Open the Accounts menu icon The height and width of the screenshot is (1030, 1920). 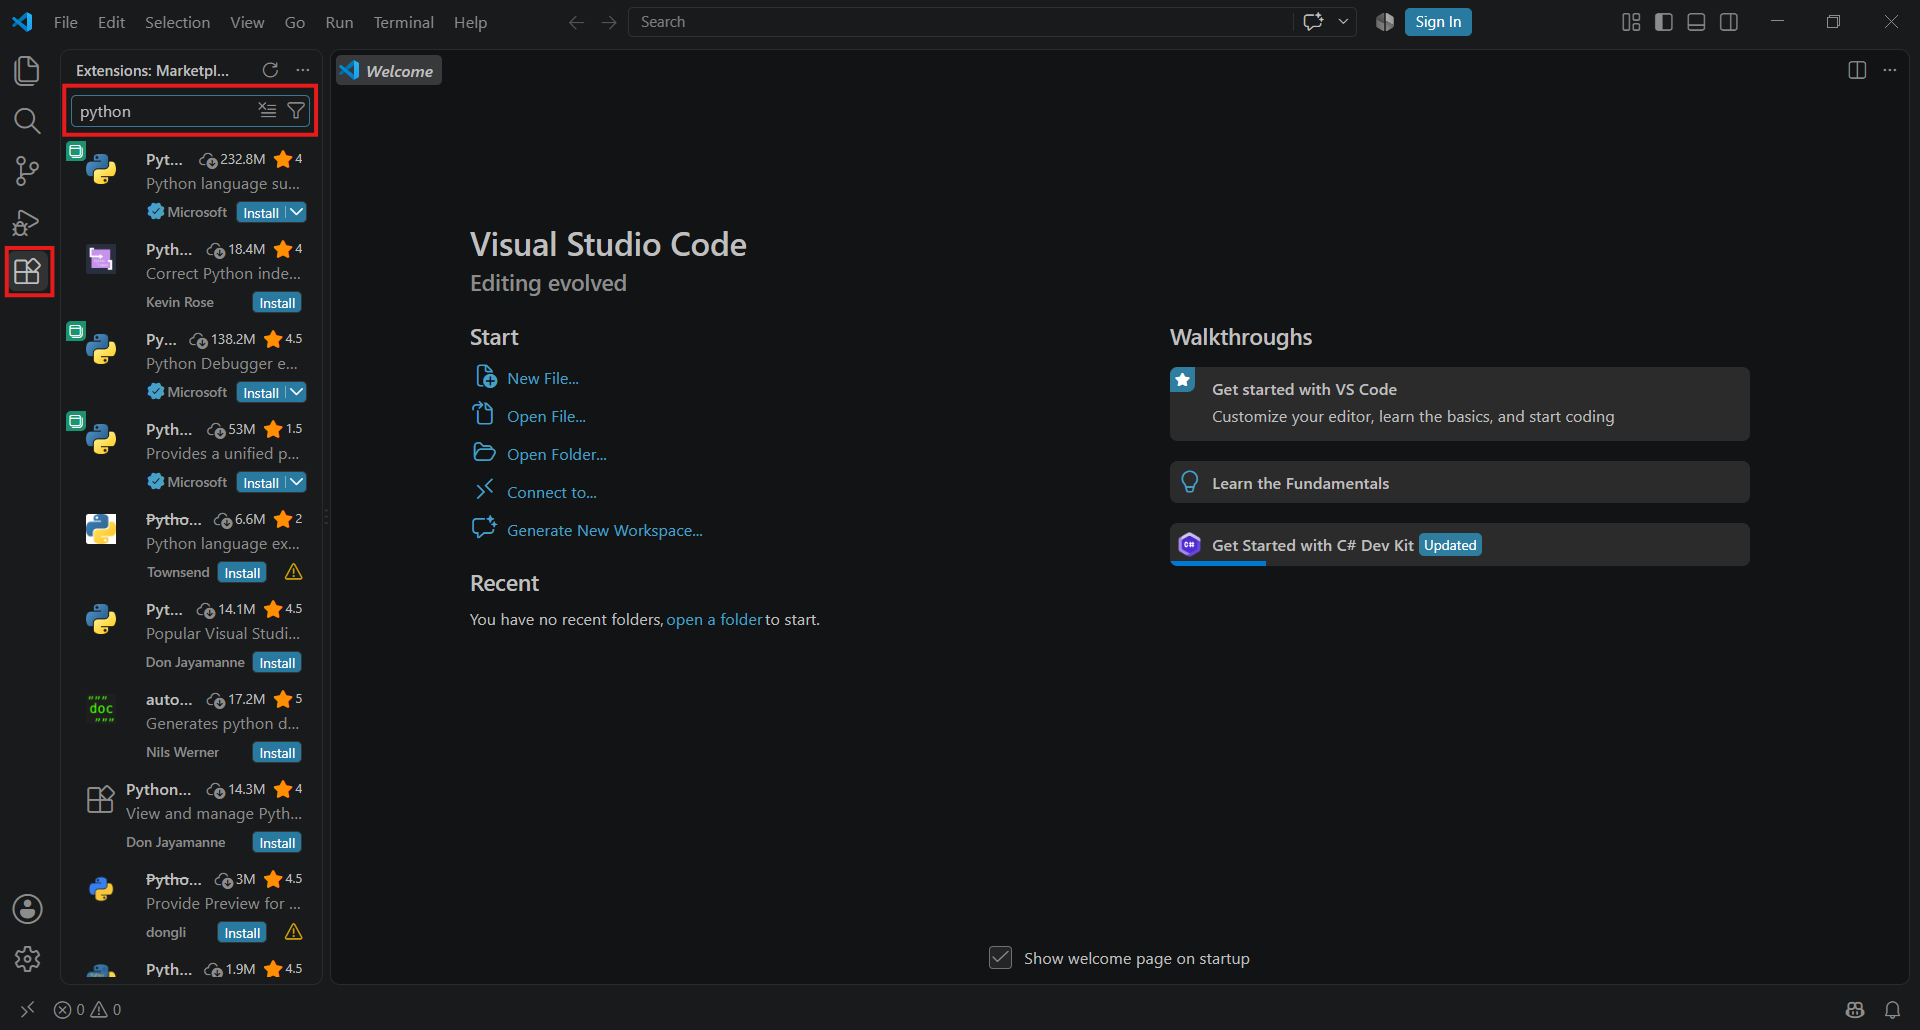(x=27, y=909)
